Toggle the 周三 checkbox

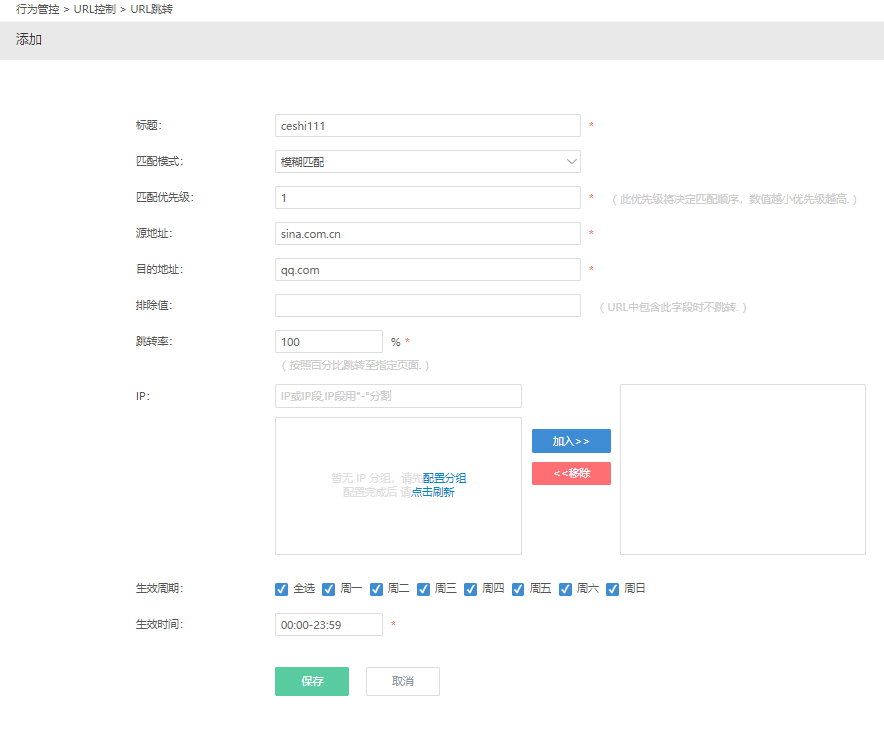[x=424, y=589]
